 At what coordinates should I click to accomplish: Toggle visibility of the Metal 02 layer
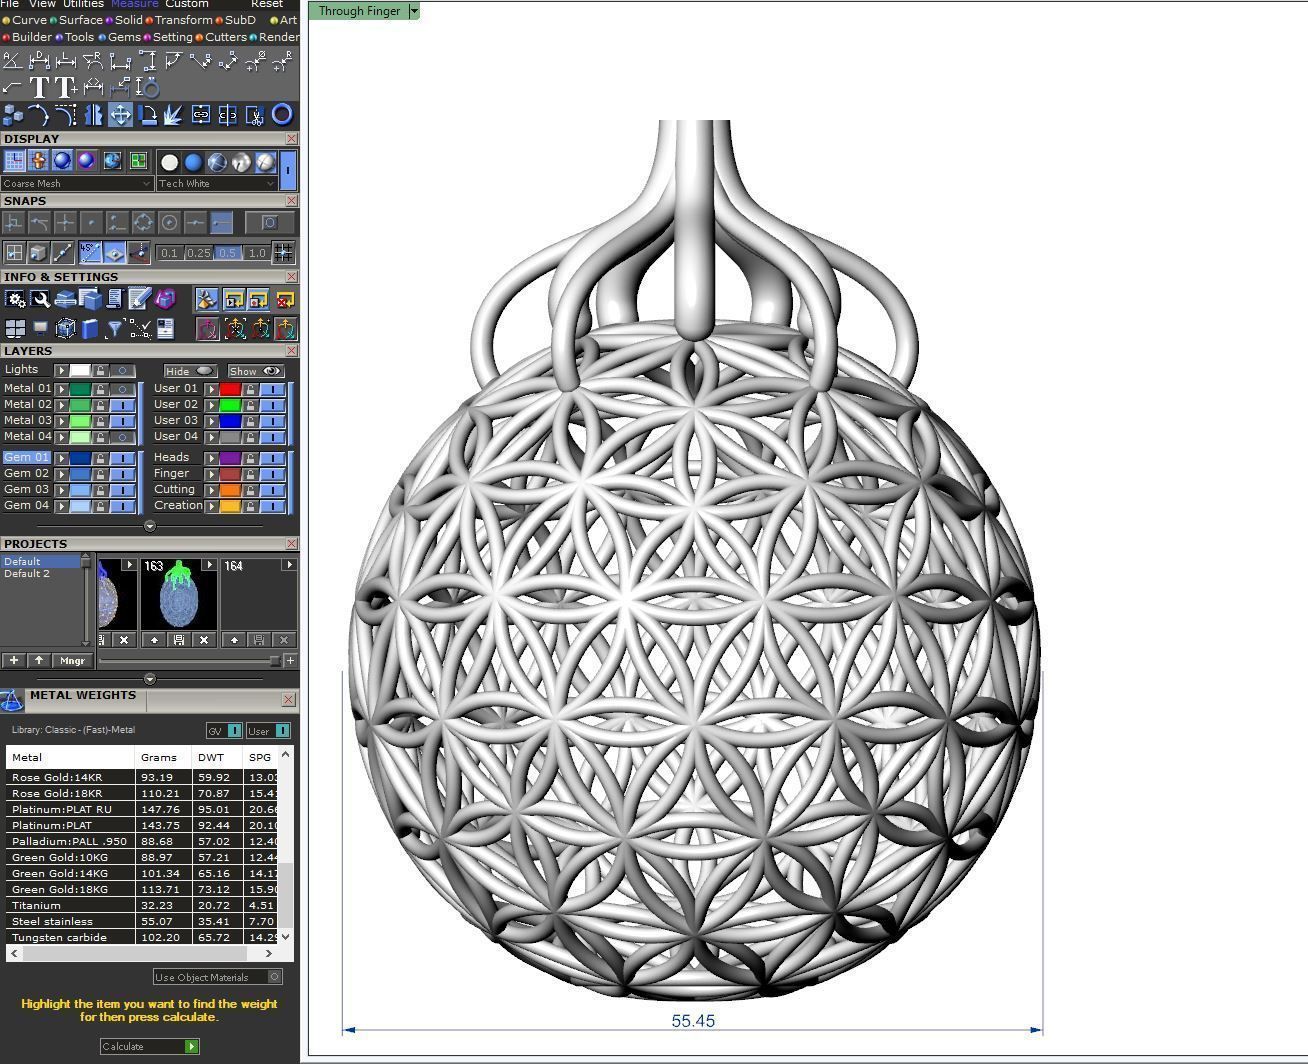[122, 405]
